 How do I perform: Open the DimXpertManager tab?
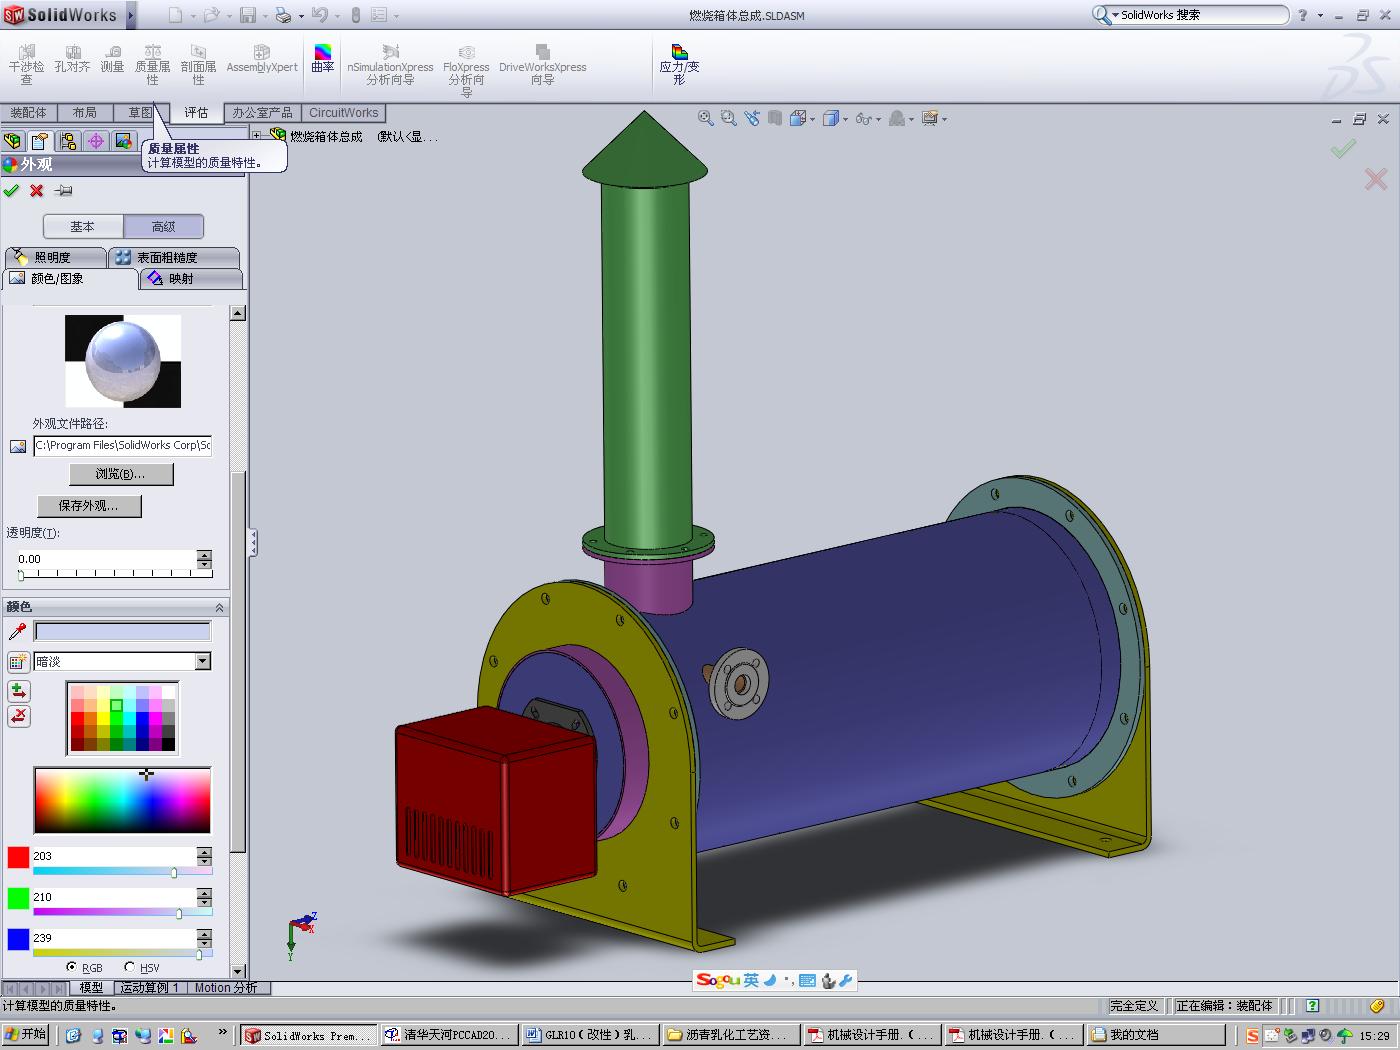pyautogui.click(x=96, y=141)
